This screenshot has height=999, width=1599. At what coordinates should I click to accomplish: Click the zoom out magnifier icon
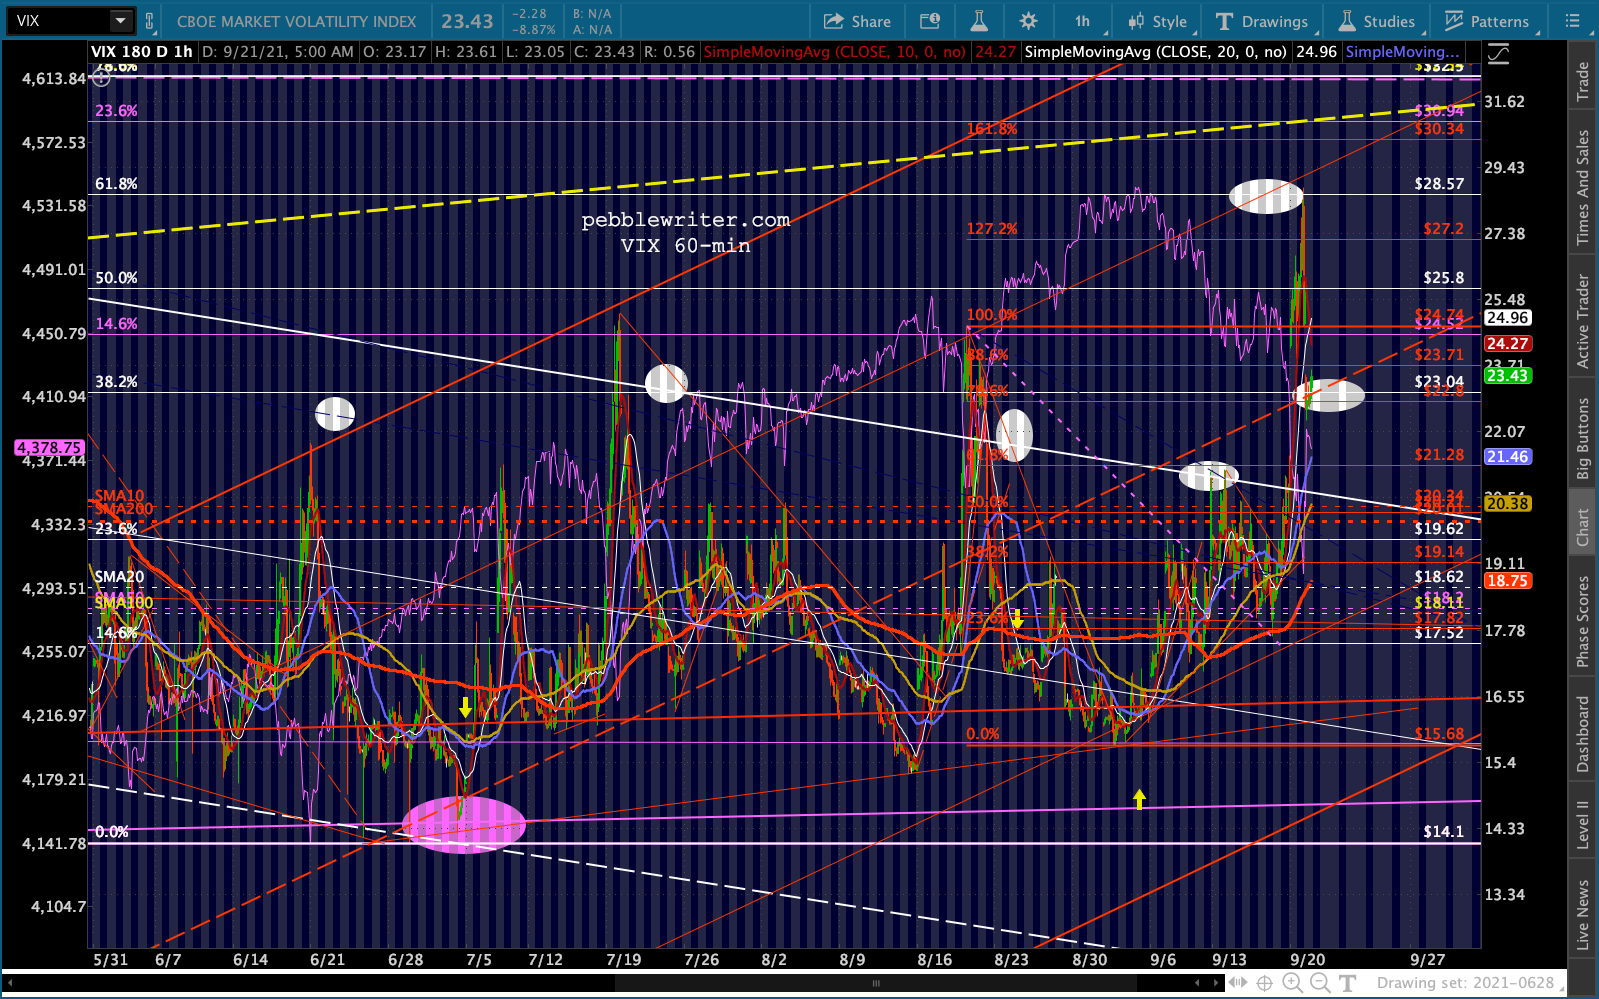pyautogui.click(x=1319, y=983)
